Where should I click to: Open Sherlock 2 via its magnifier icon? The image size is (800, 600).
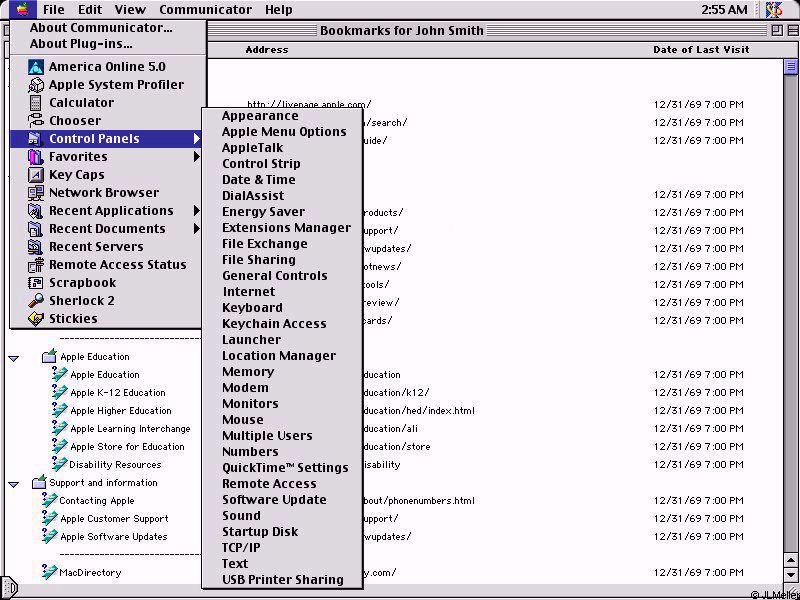click(35, 301)
